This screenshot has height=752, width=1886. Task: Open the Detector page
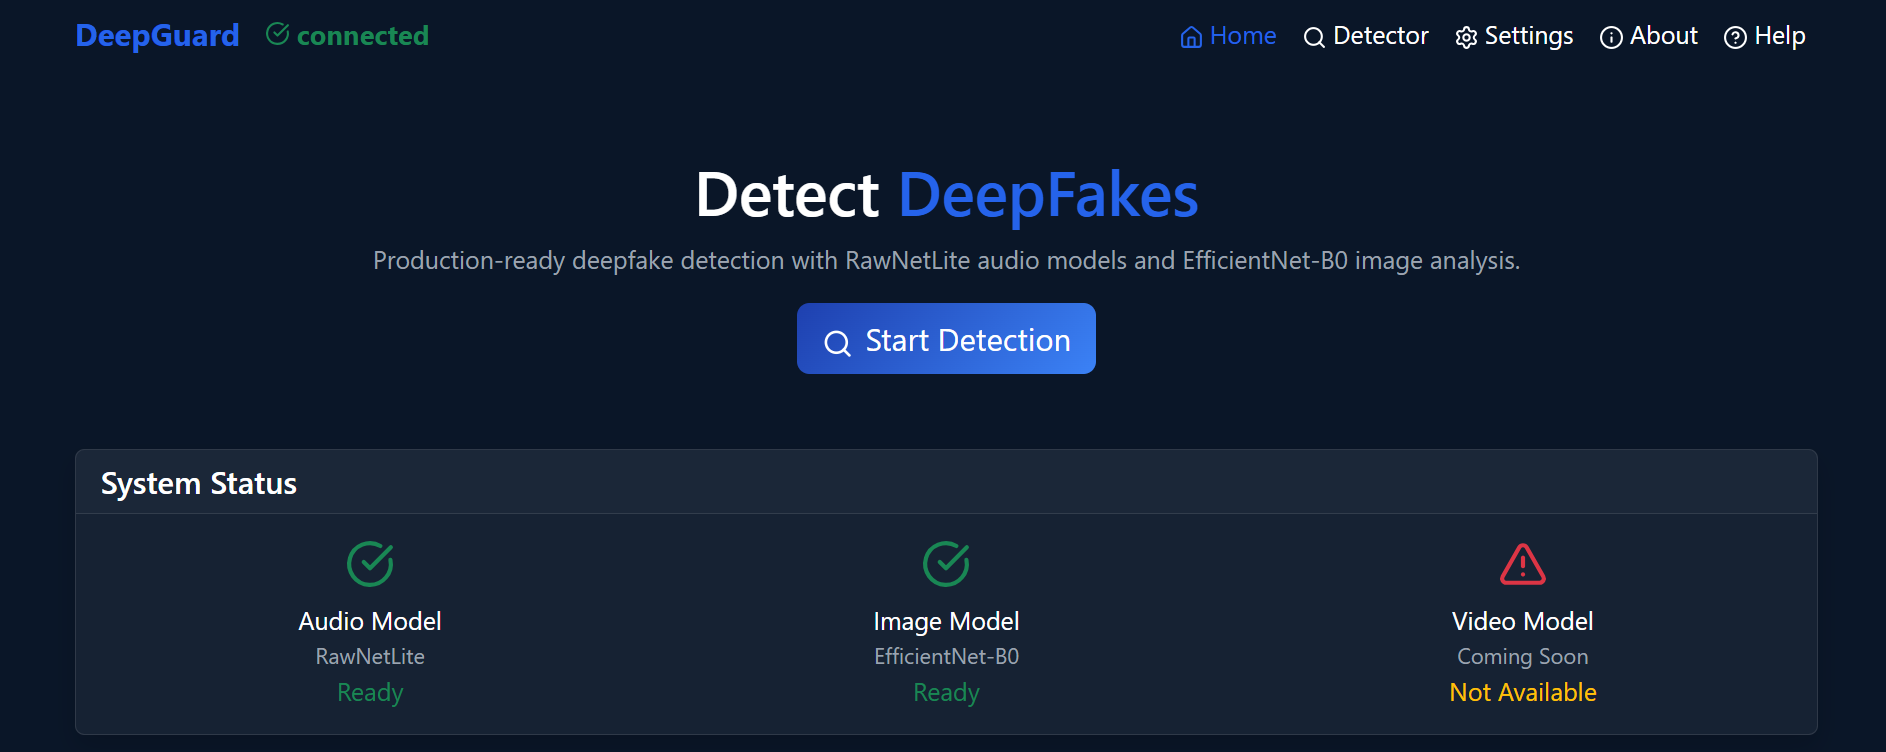click(x=1381, y=36)
